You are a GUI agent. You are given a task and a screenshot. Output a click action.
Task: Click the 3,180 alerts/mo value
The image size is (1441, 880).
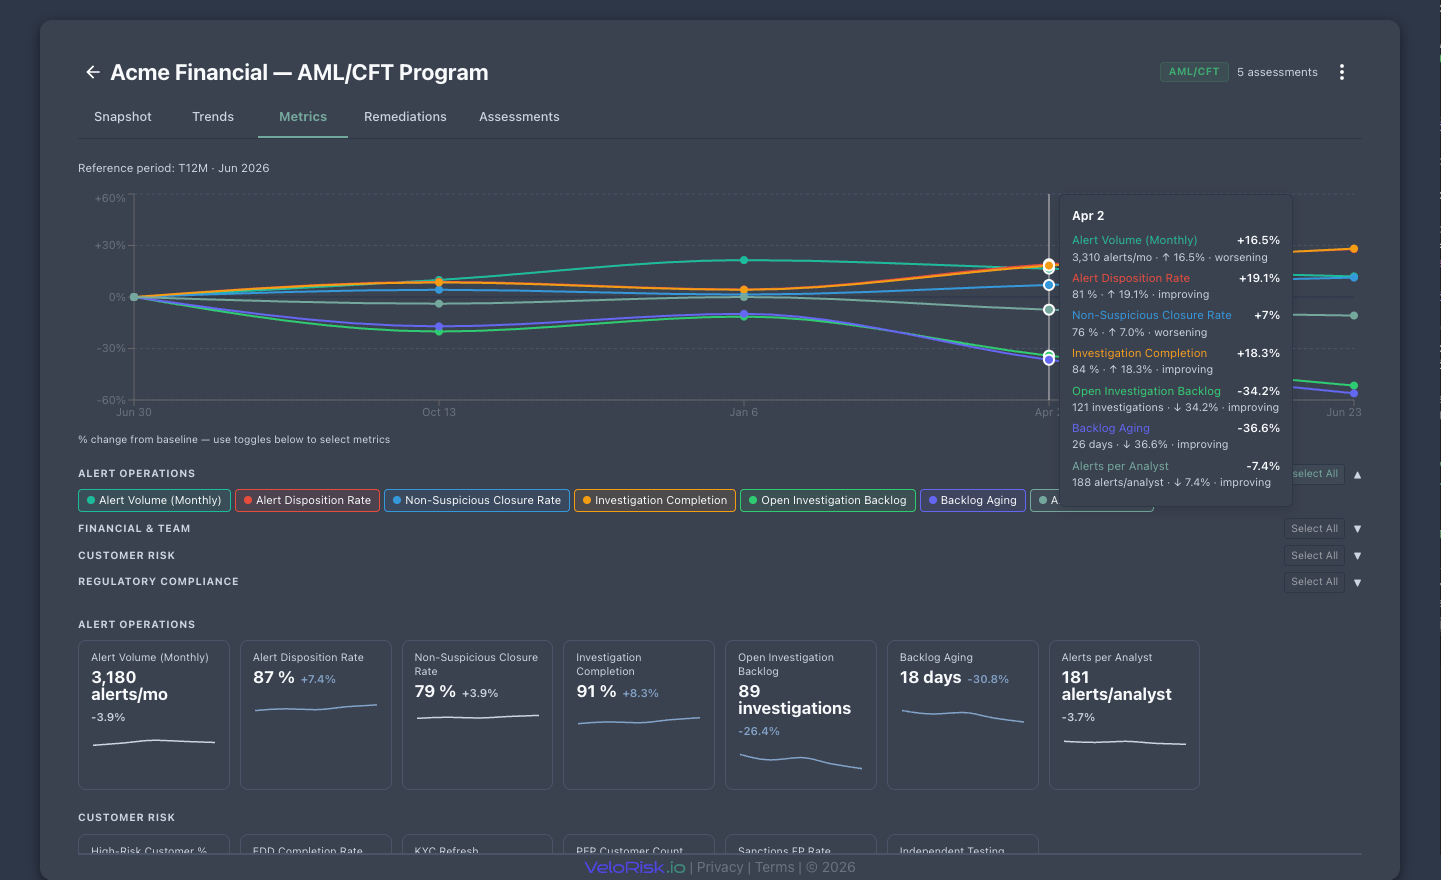pos(129,686)
